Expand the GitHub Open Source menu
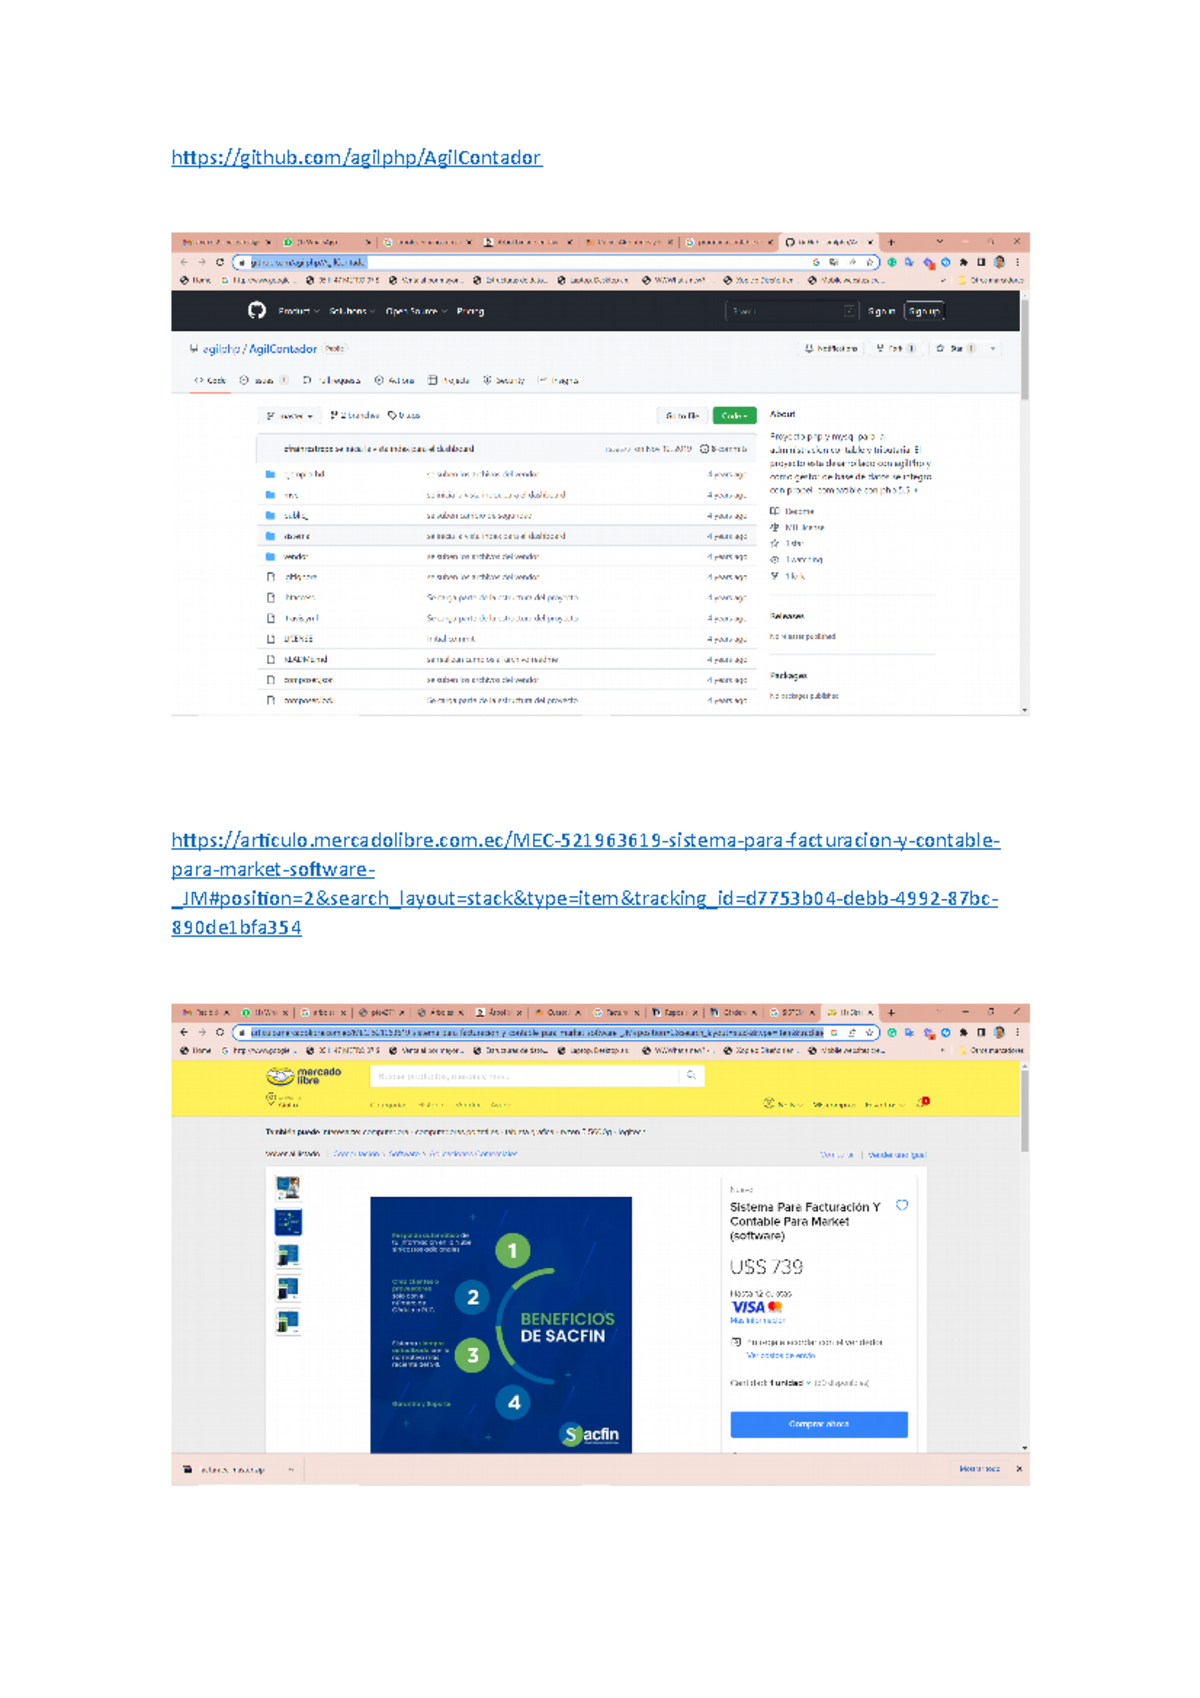The image size is (1200, 1698). pos(416,311)
